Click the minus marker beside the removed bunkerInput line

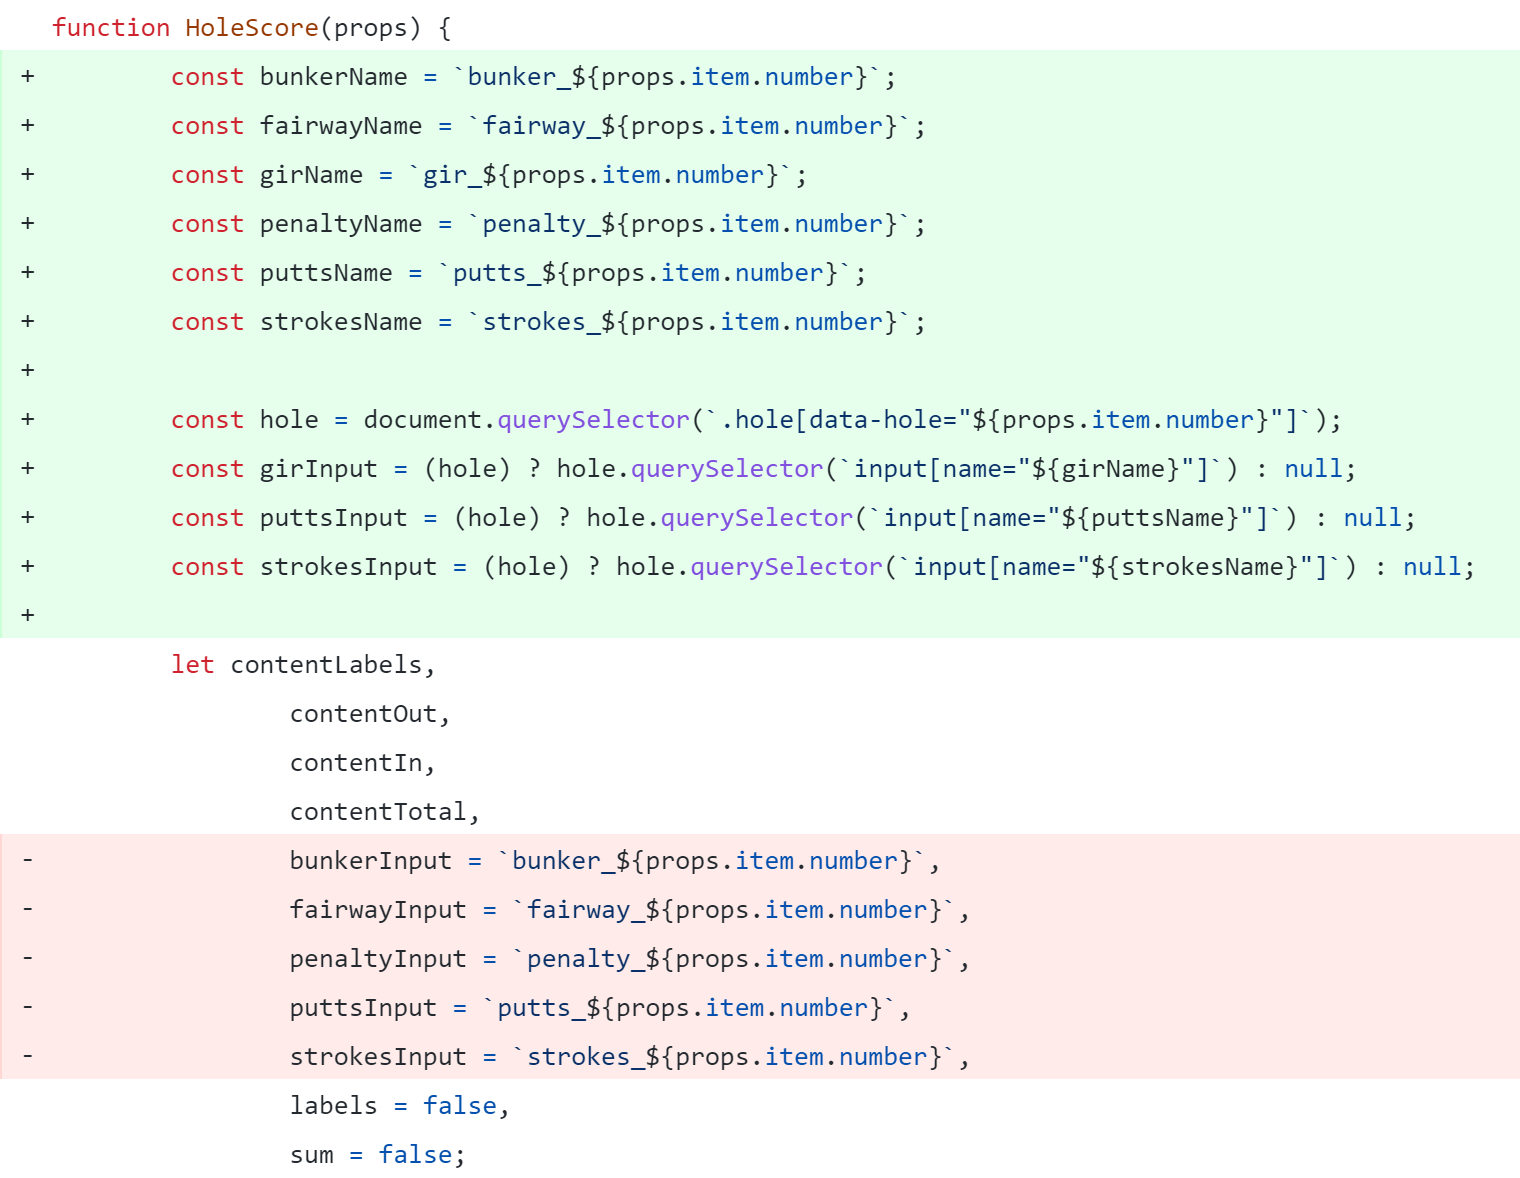(x=28, y=861)
